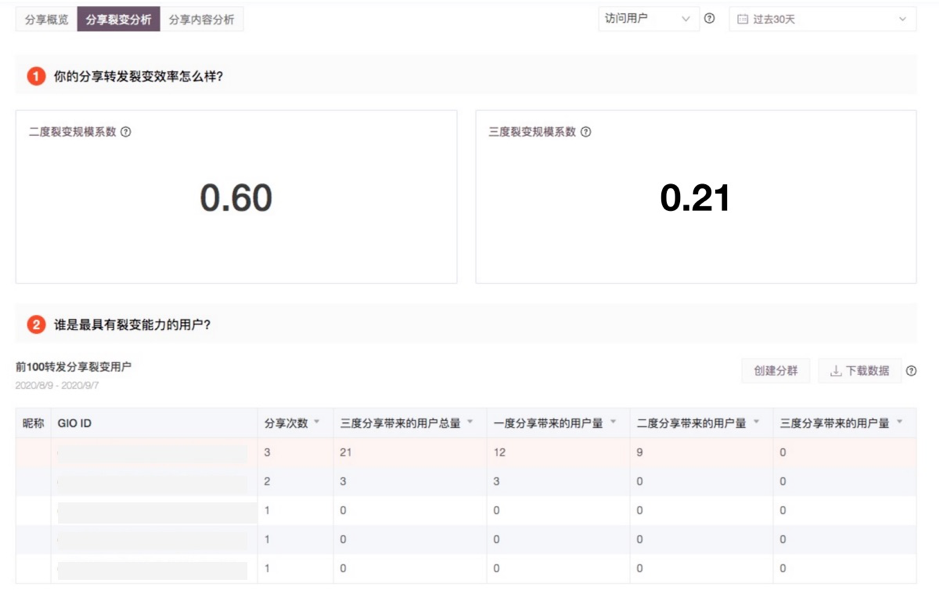Open the 分享内容分析 tab

click(x=201, y=19)
